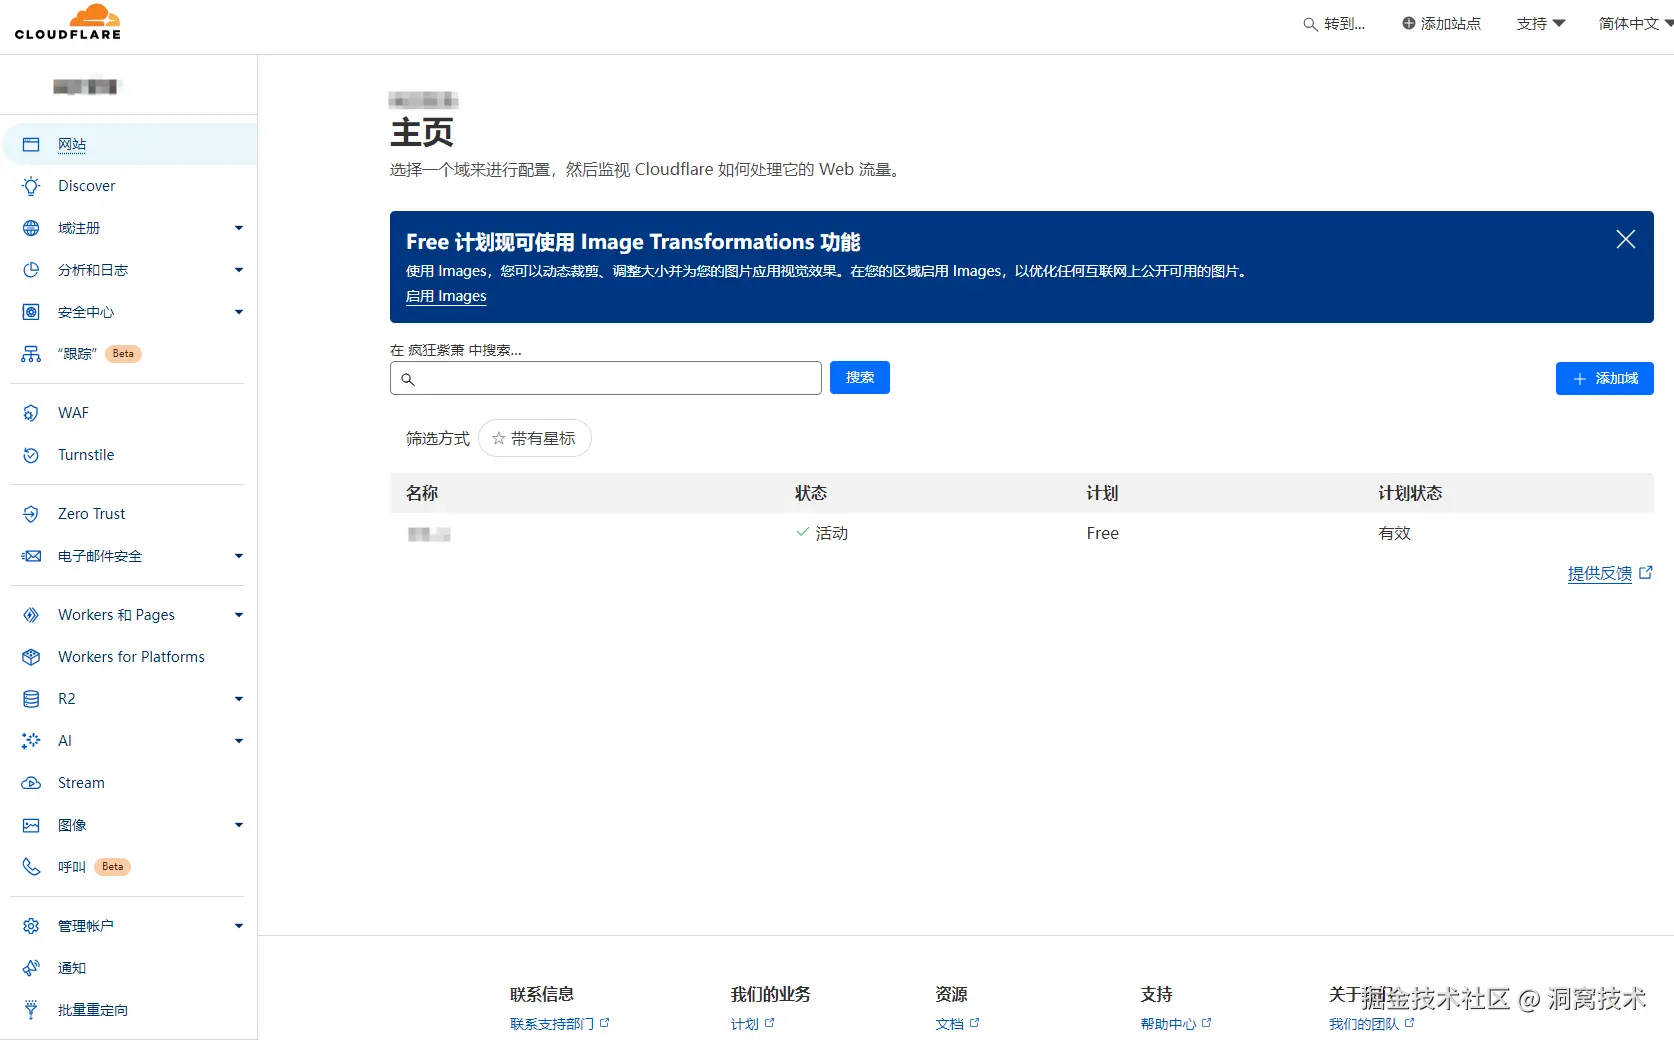Image resolution: width=1674 pixels, height=1040 pixels.
Task: Click the 呼叫 phone icon
Action: click(31, 867)
